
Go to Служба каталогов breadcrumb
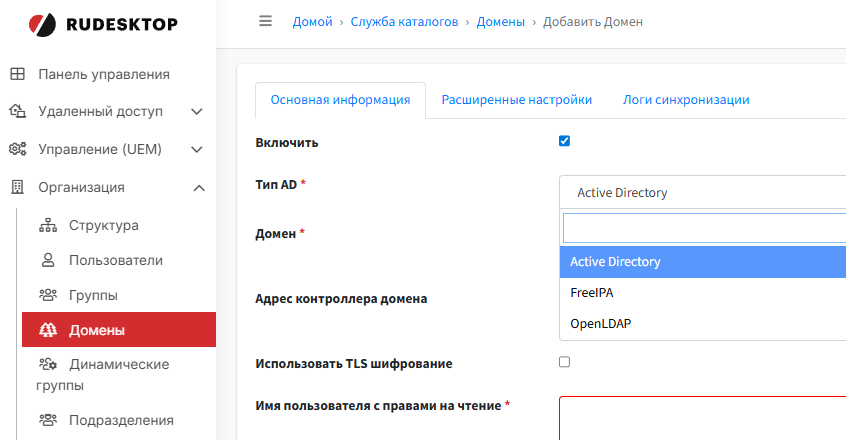click(404, 22)
